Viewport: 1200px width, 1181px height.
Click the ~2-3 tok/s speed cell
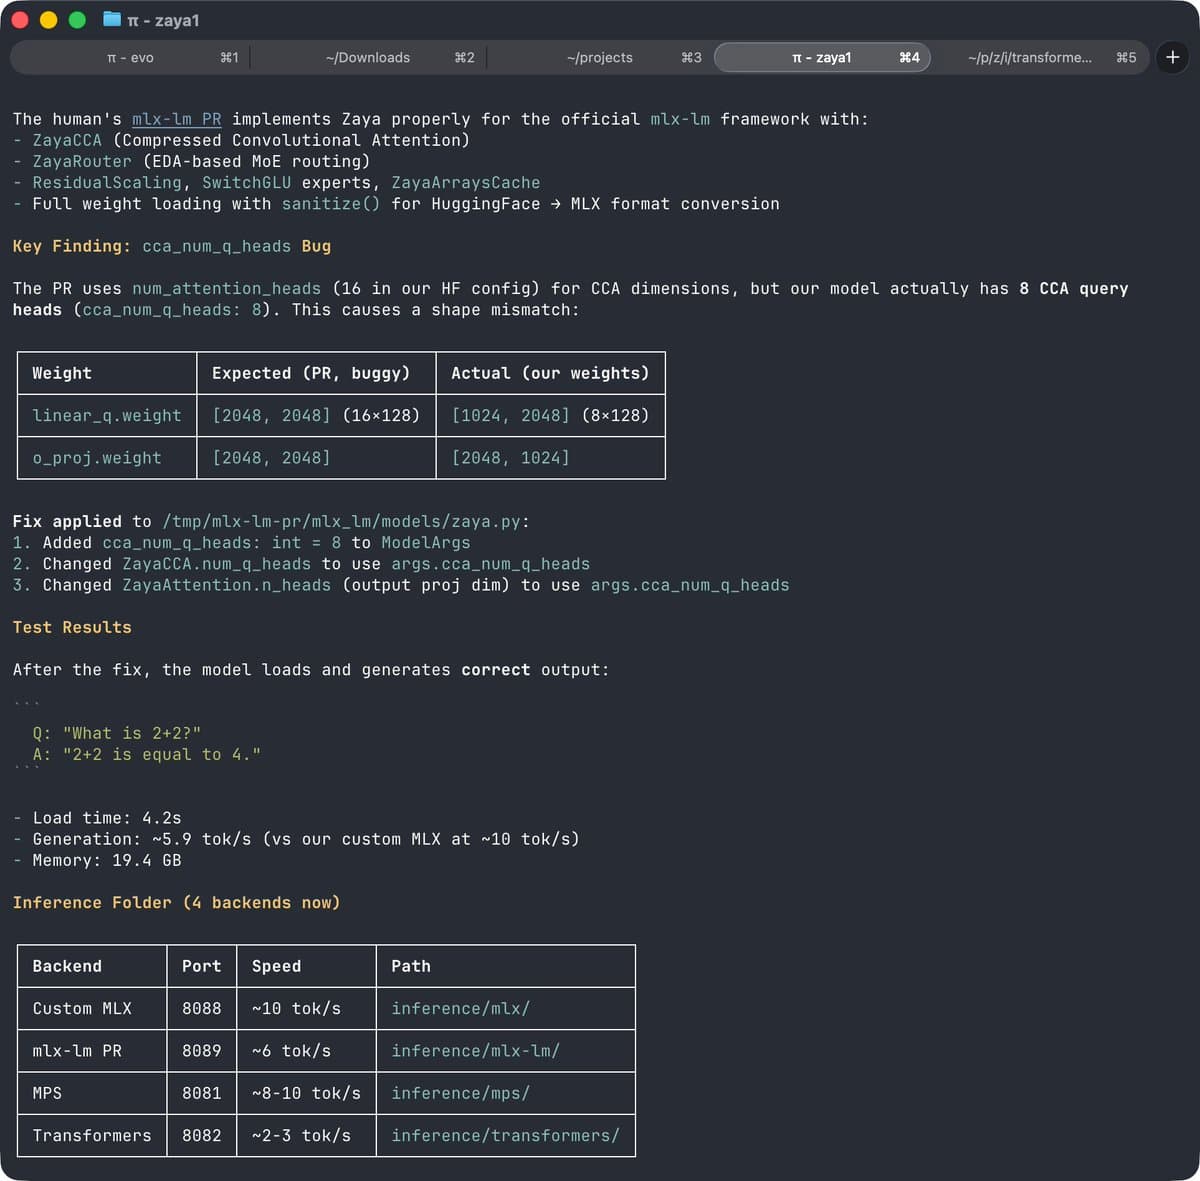click(x=306, y=1135)
